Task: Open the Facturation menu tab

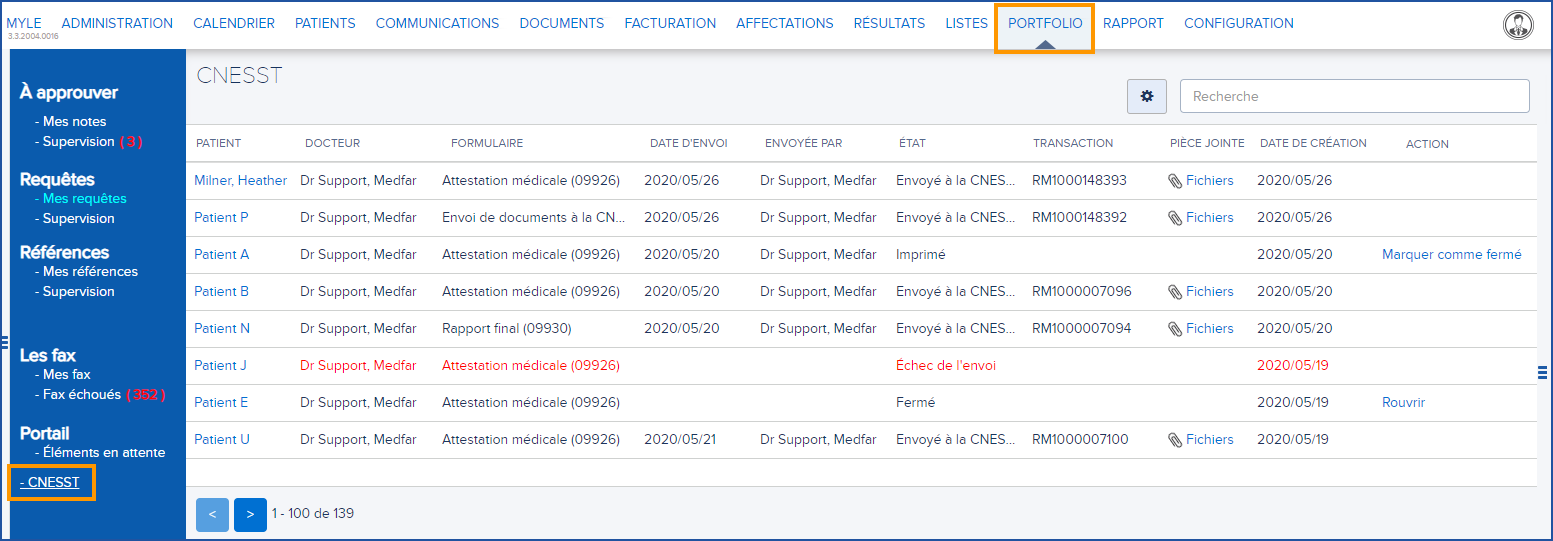Action: [670, 23]
